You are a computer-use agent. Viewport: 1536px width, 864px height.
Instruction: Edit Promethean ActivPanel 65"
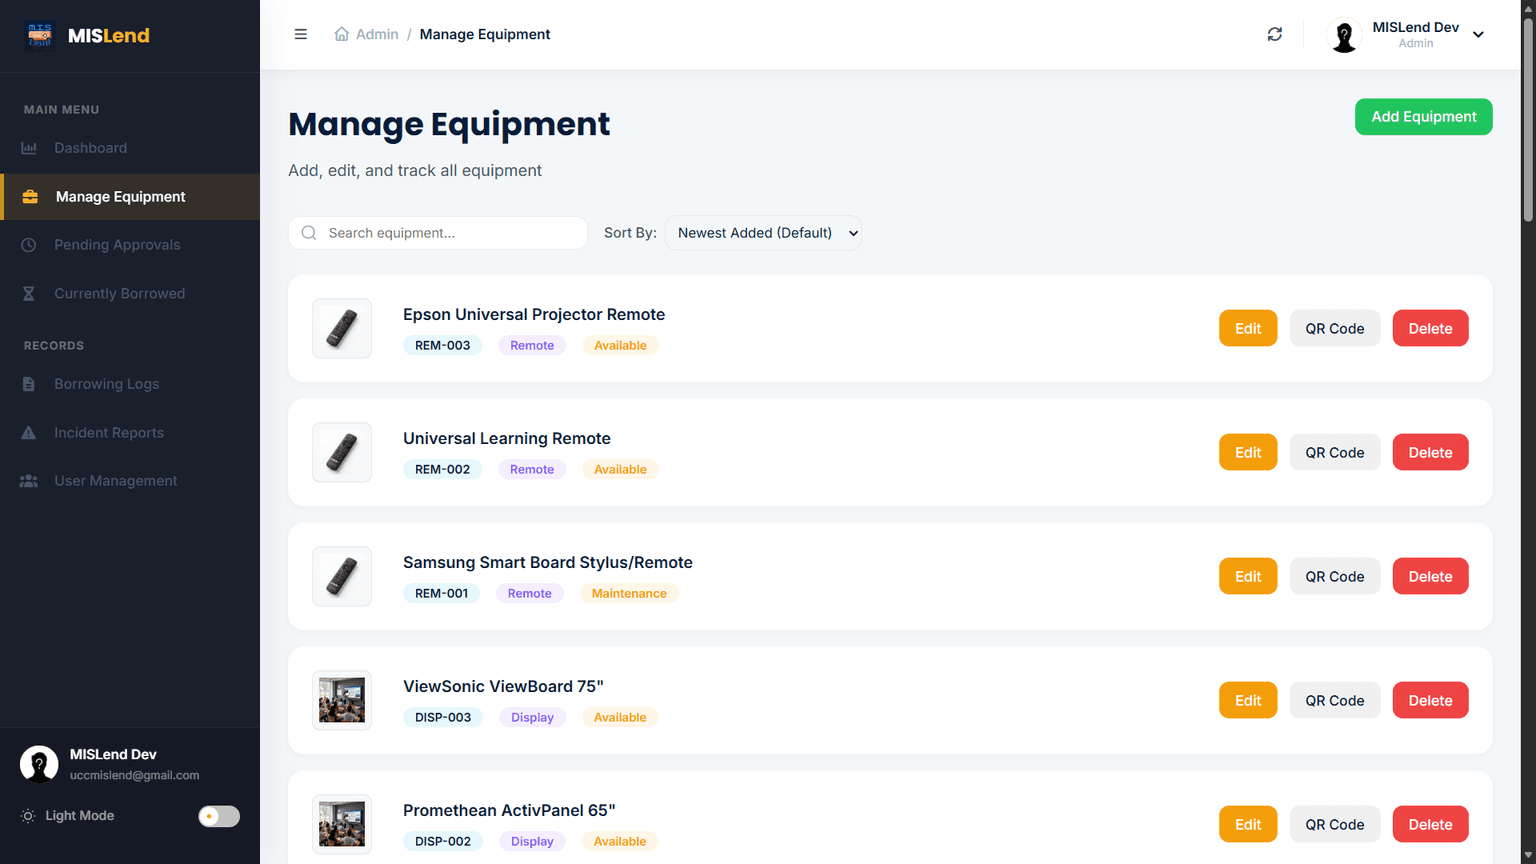click(1248, 824)
